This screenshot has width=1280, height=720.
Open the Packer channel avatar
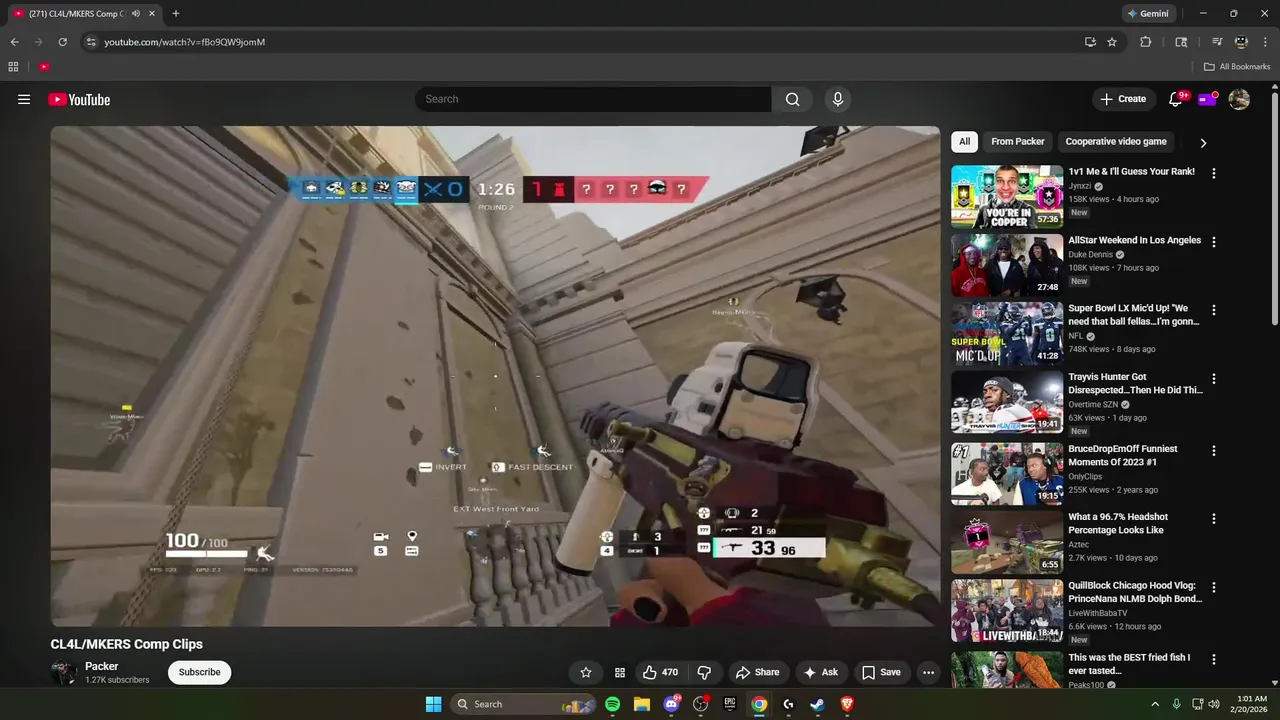[x=64, y=672]
